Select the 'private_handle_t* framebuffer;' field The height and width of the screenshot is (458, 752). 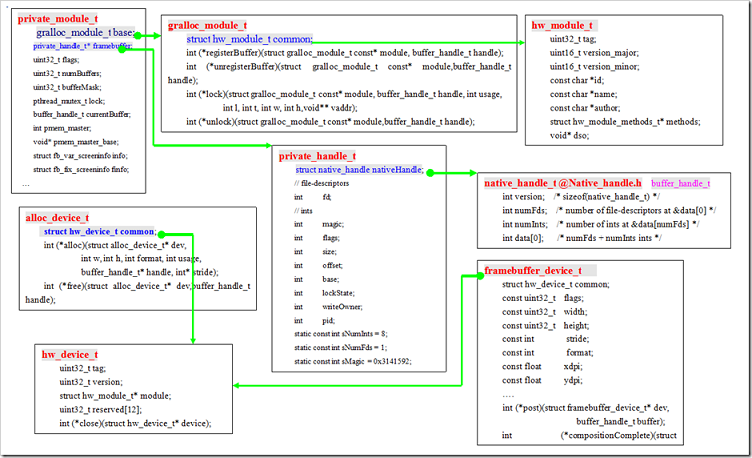pyautogui.click(x=82, y=46)
